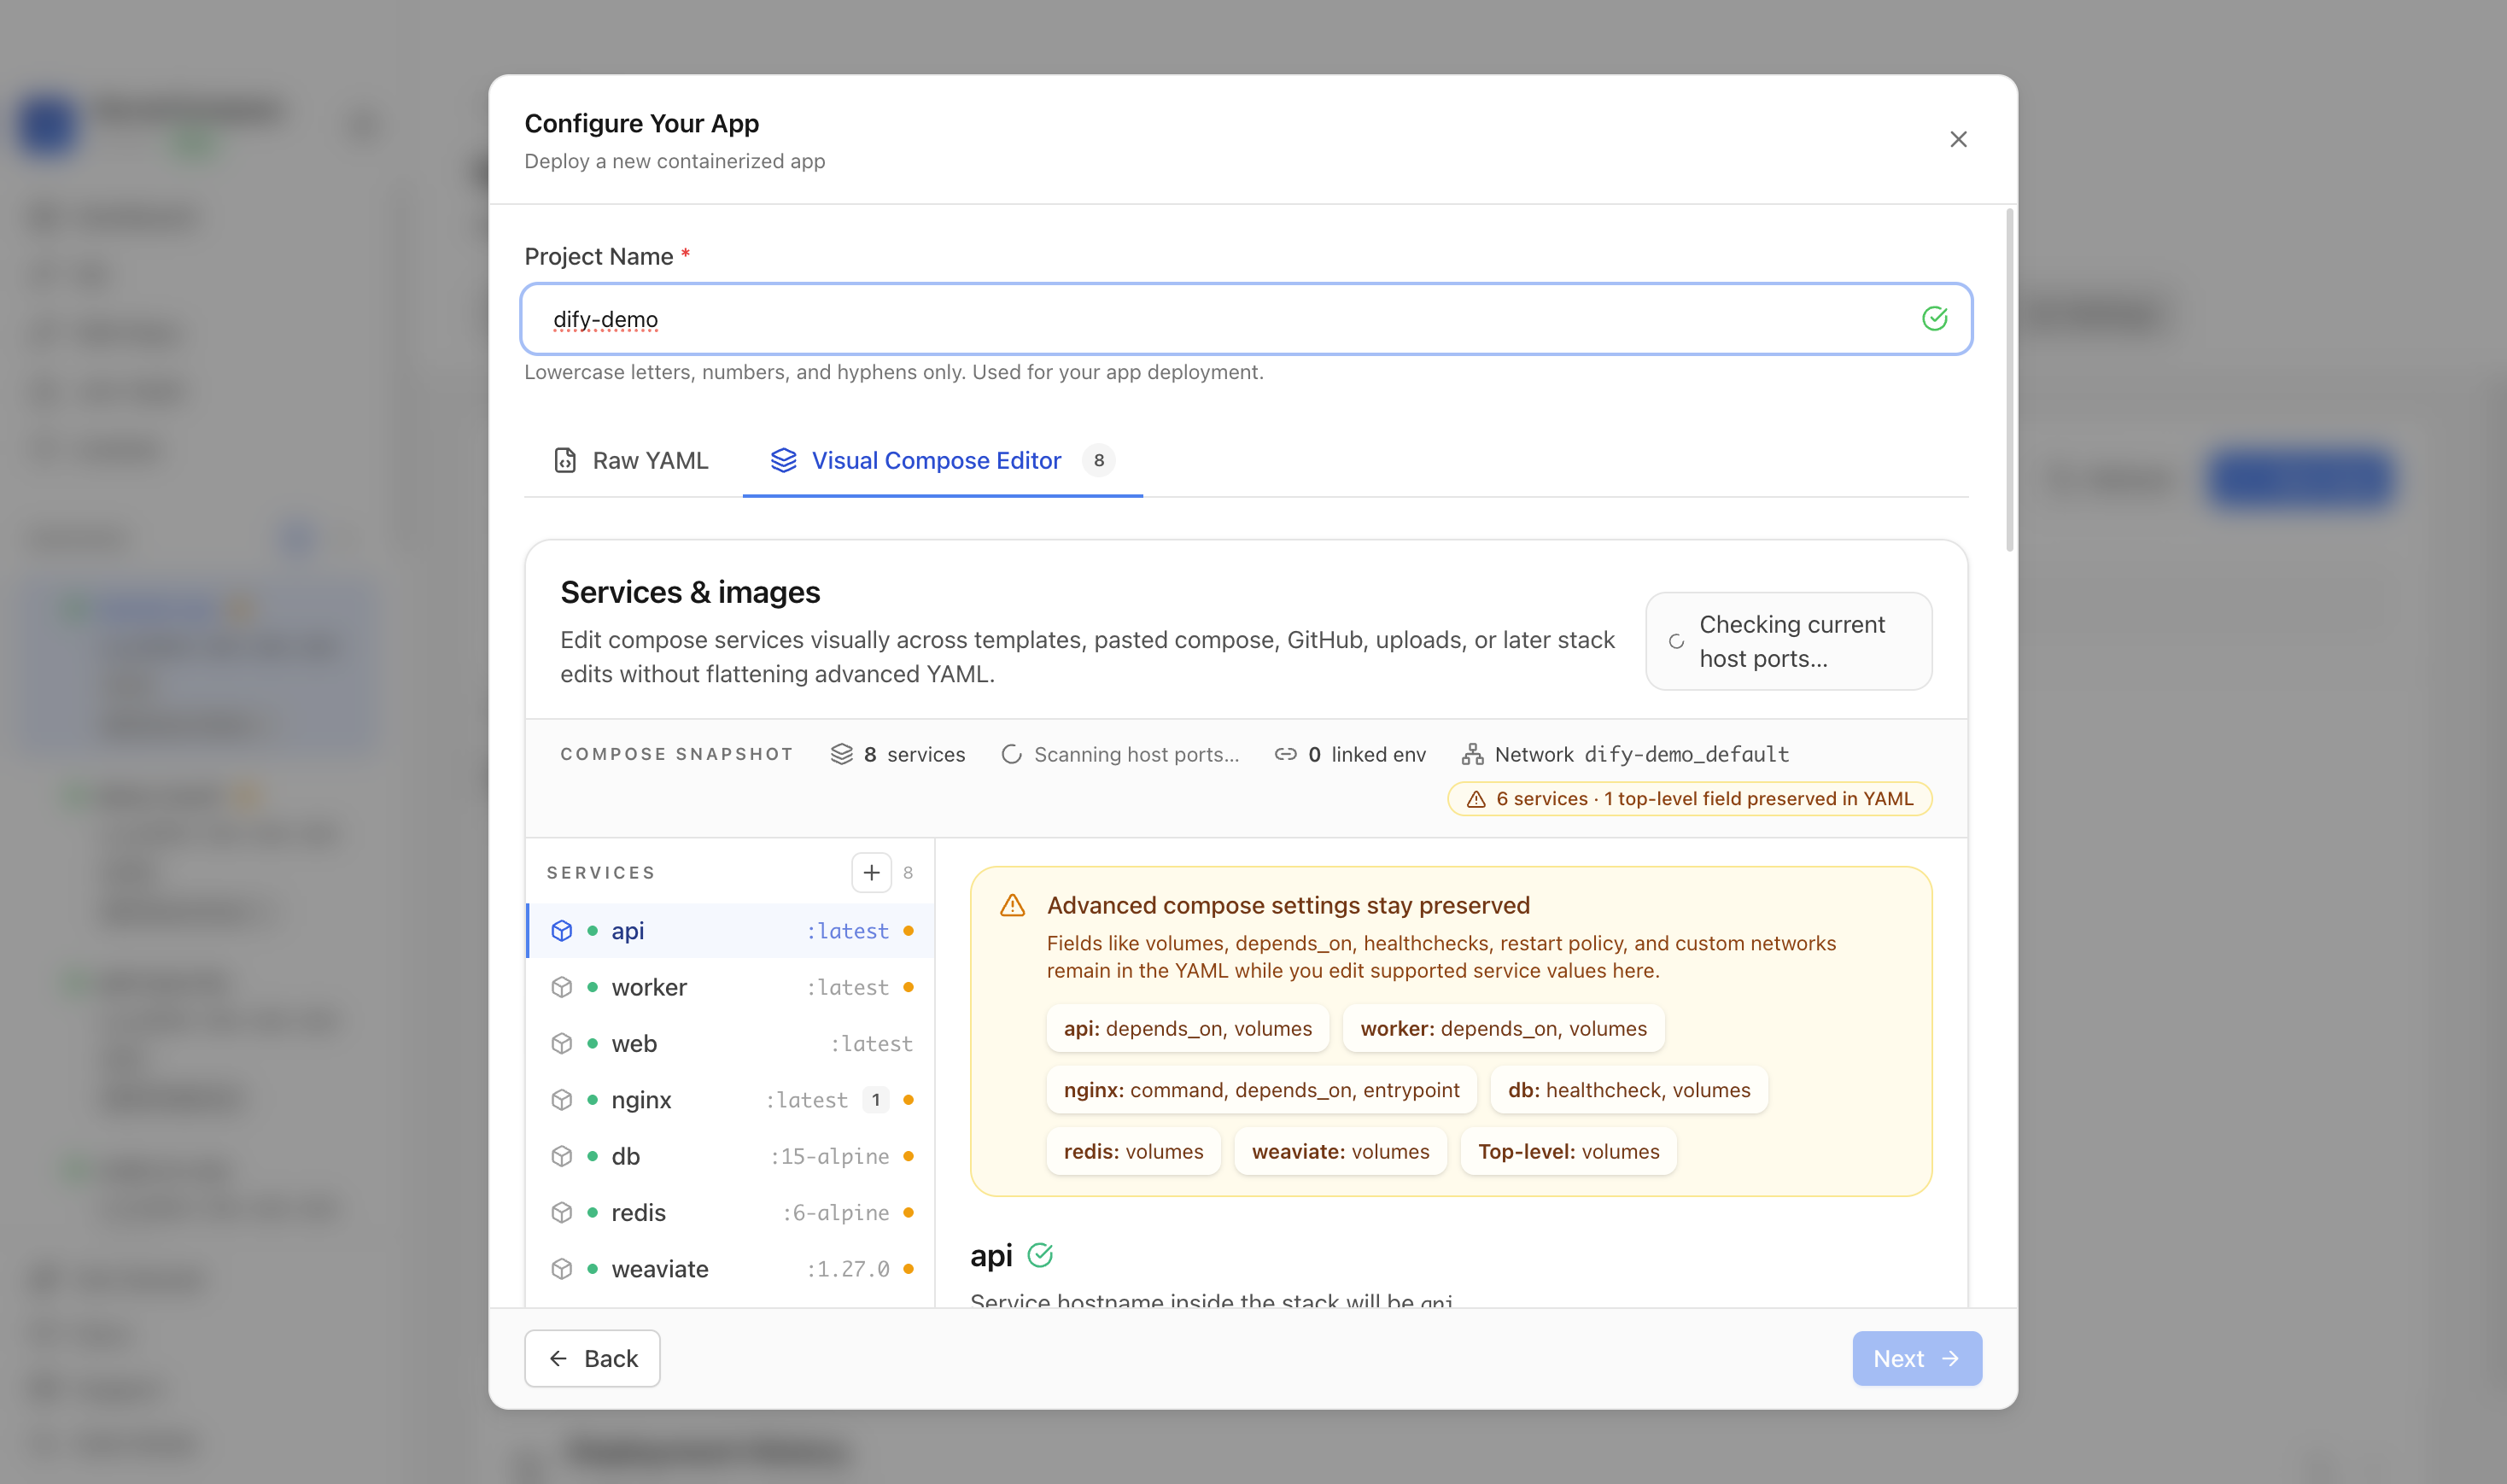Click the left arrow icon in Back button
The width and height of the screenshot is (2507, 1484).
tap(558, 1358)
